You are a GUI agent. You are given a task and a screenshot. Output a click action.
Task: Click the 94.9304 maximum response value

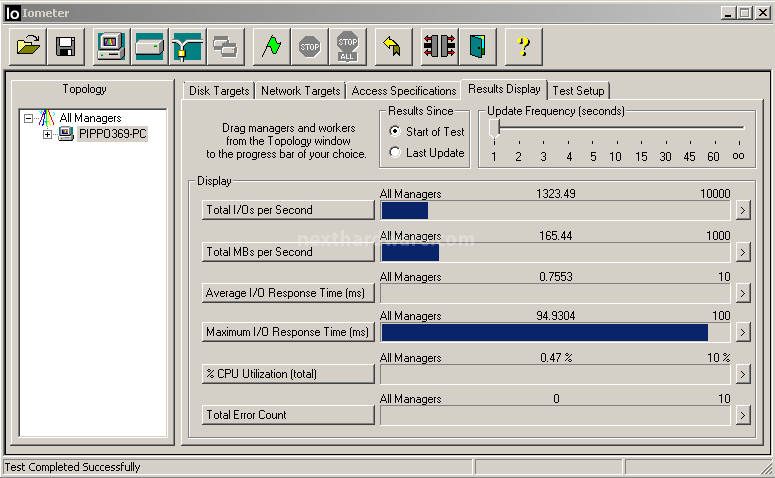[x=556, y=316]
